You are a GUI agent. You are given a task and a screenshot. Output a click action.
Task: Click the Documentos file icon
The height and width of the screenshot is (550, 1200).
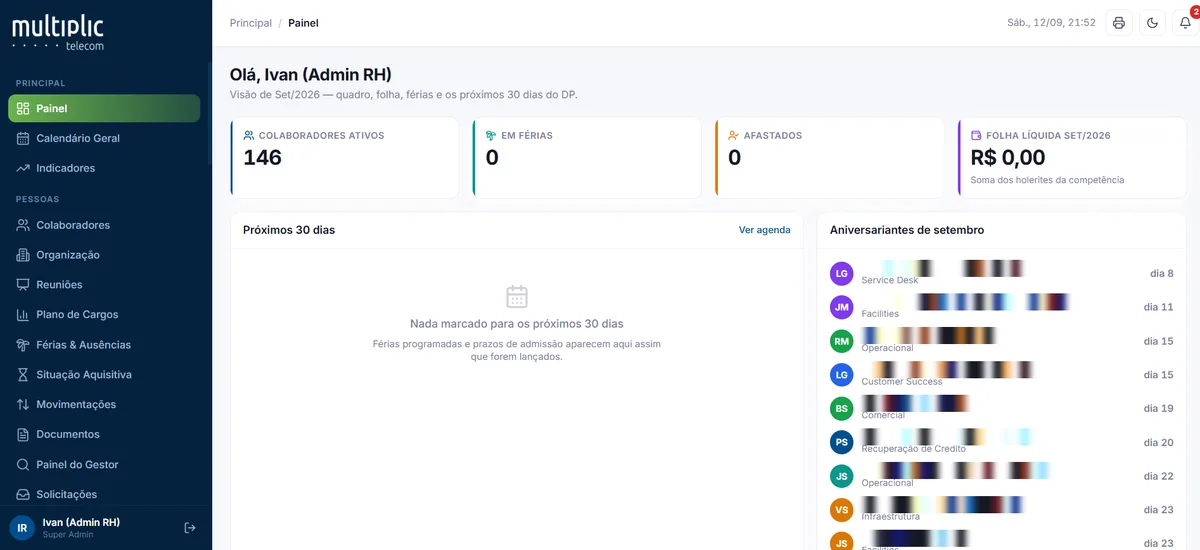click(x=23, y=435)
